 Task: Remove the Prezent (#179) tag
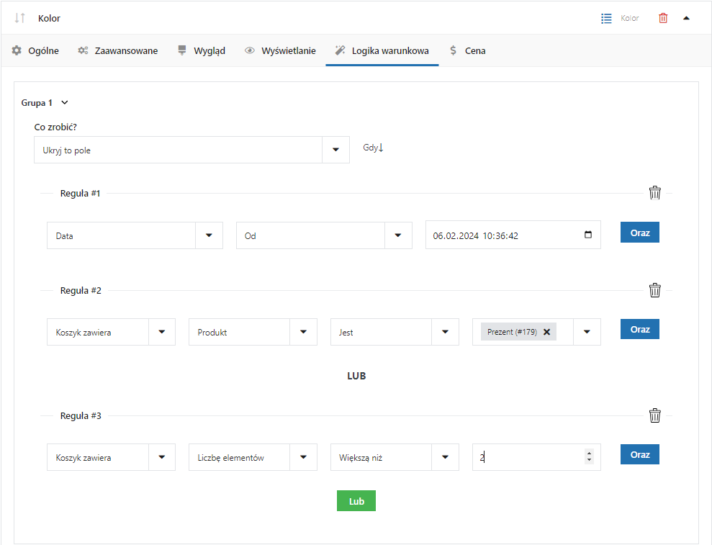click(x=547, y=332)
